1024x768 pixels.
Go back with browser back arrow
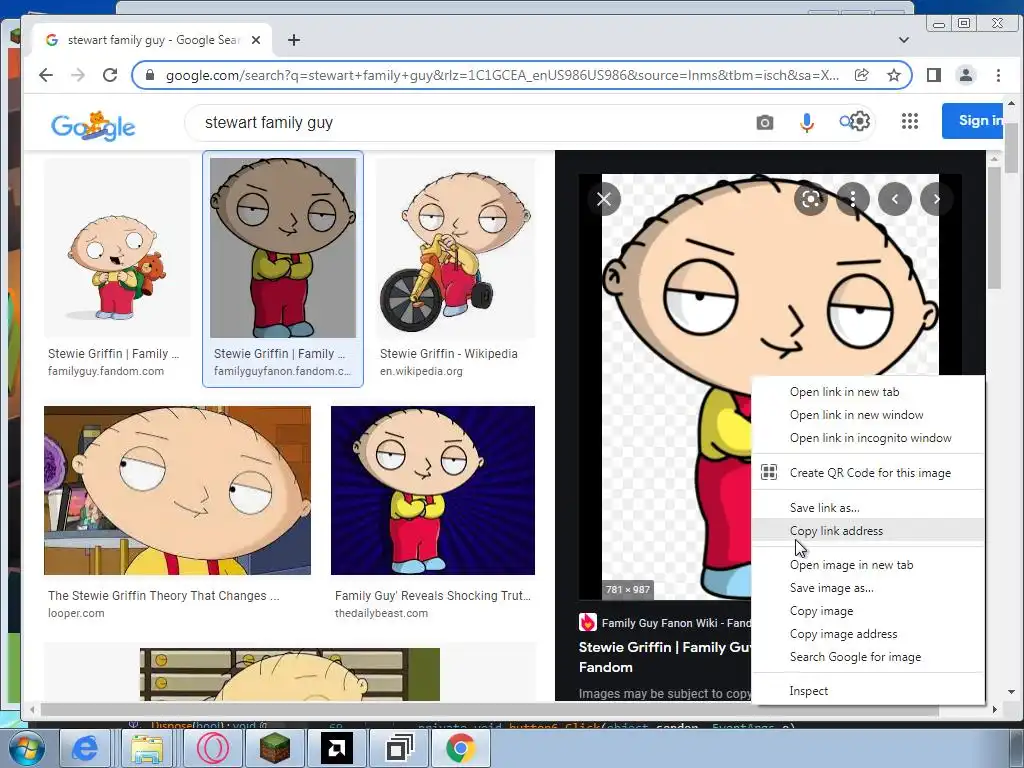click(x=46, y=75)
